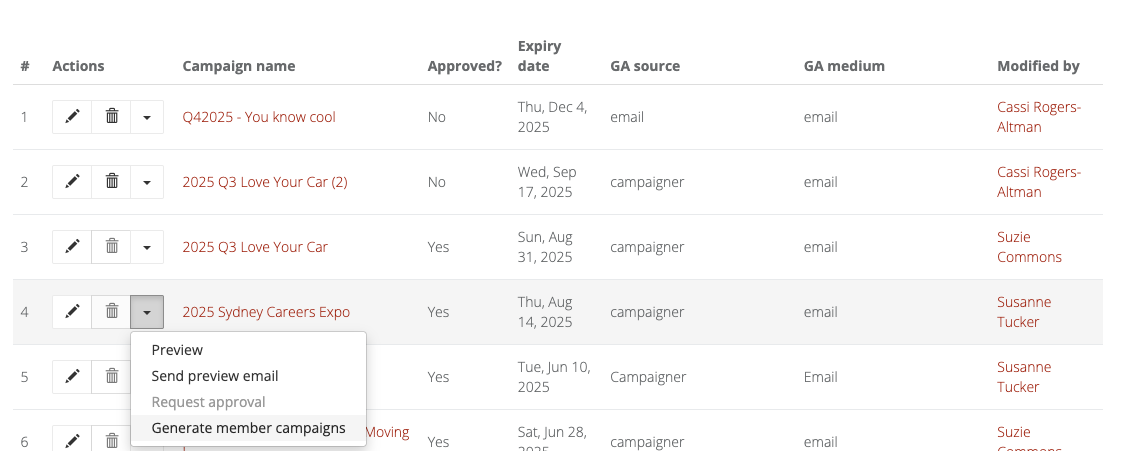1127x451 pixels.
Task: Edit campaign in row 3
Action: 72,247
